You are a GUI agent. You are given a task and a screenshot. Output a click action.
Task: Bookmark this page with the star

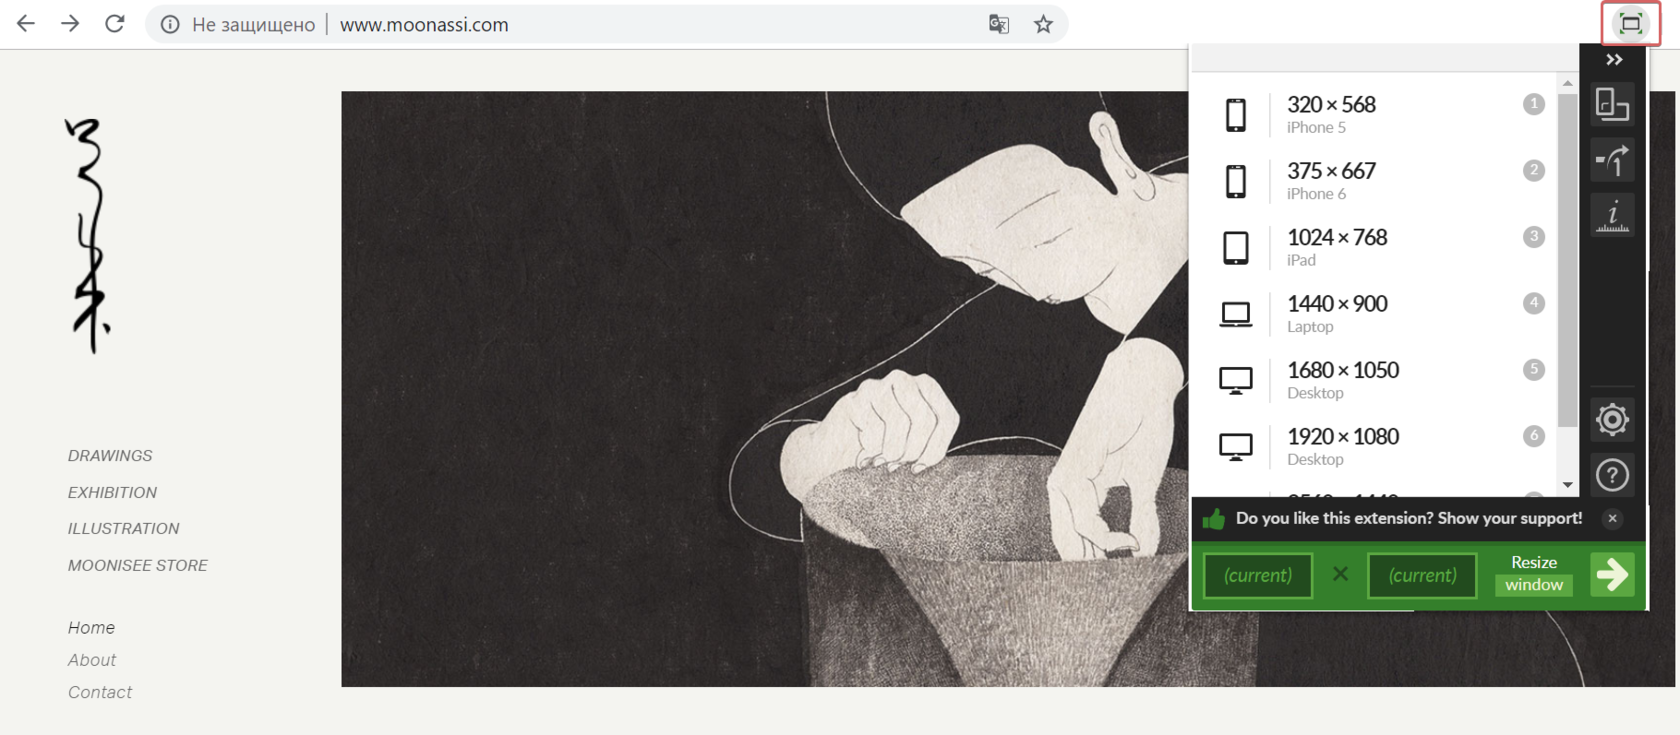pyautogui.click(x=1043, y=24)
